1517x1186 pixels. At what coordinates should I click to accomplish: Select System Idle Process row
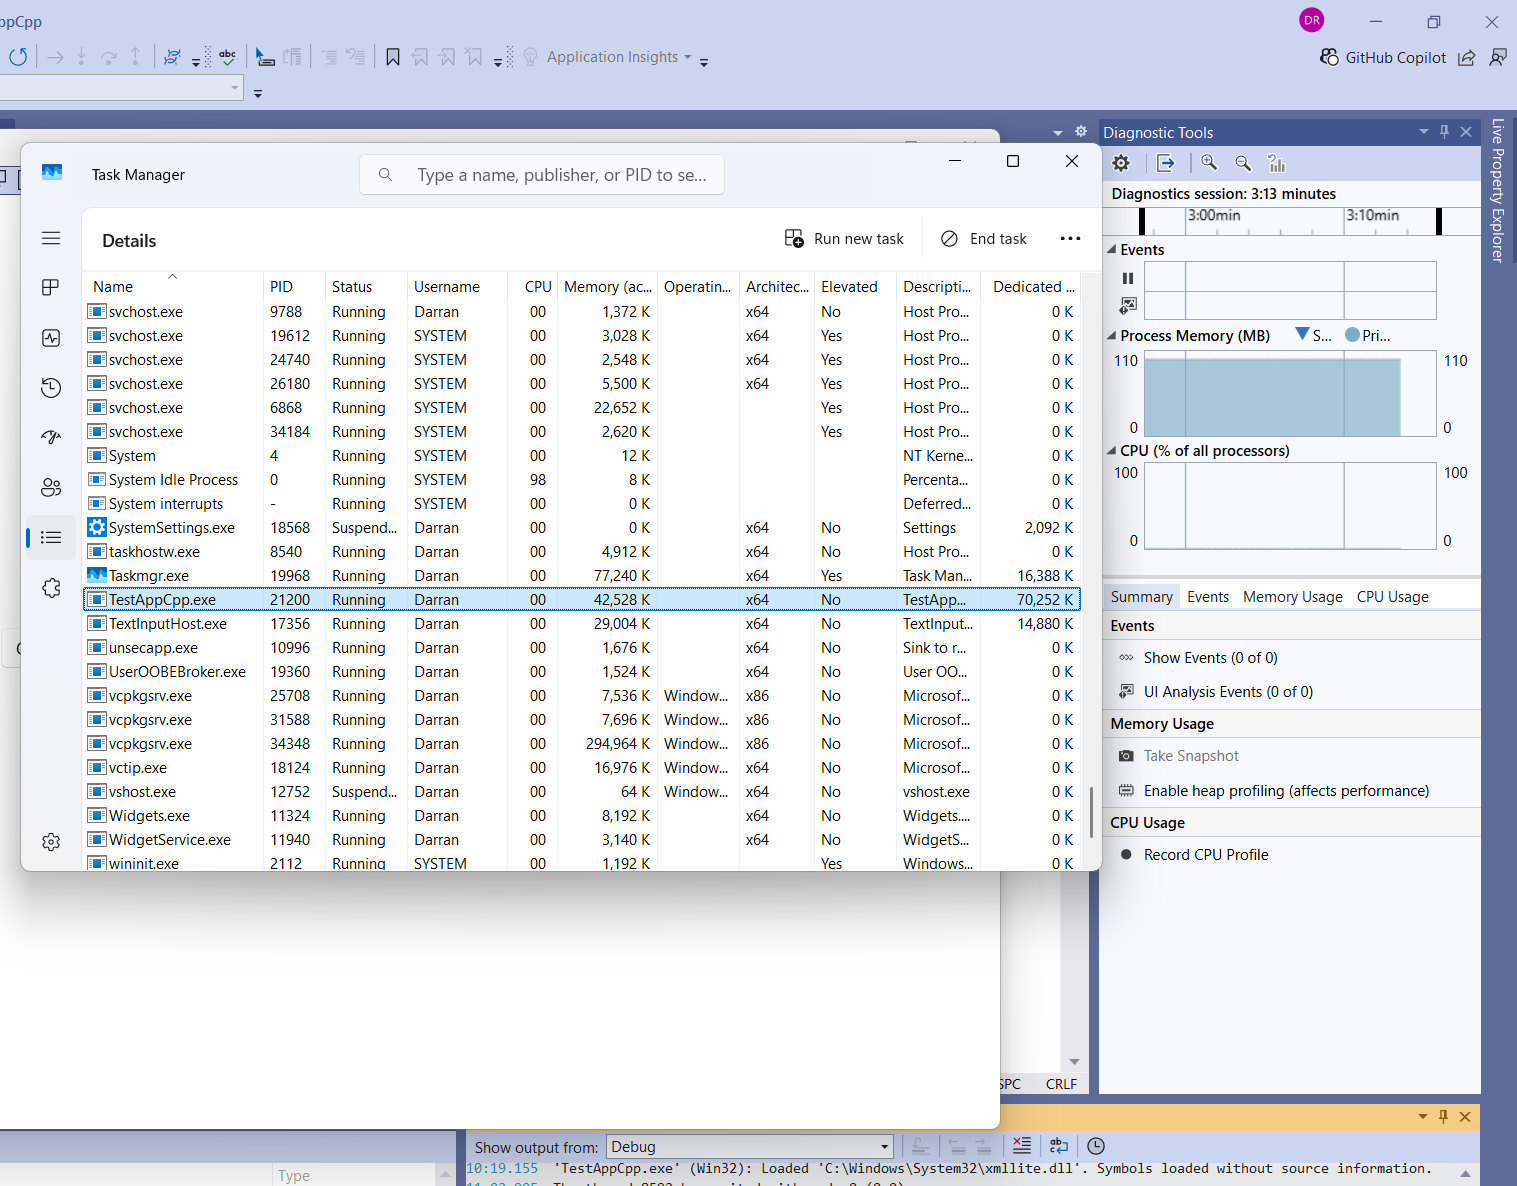[x=581, y=480]
